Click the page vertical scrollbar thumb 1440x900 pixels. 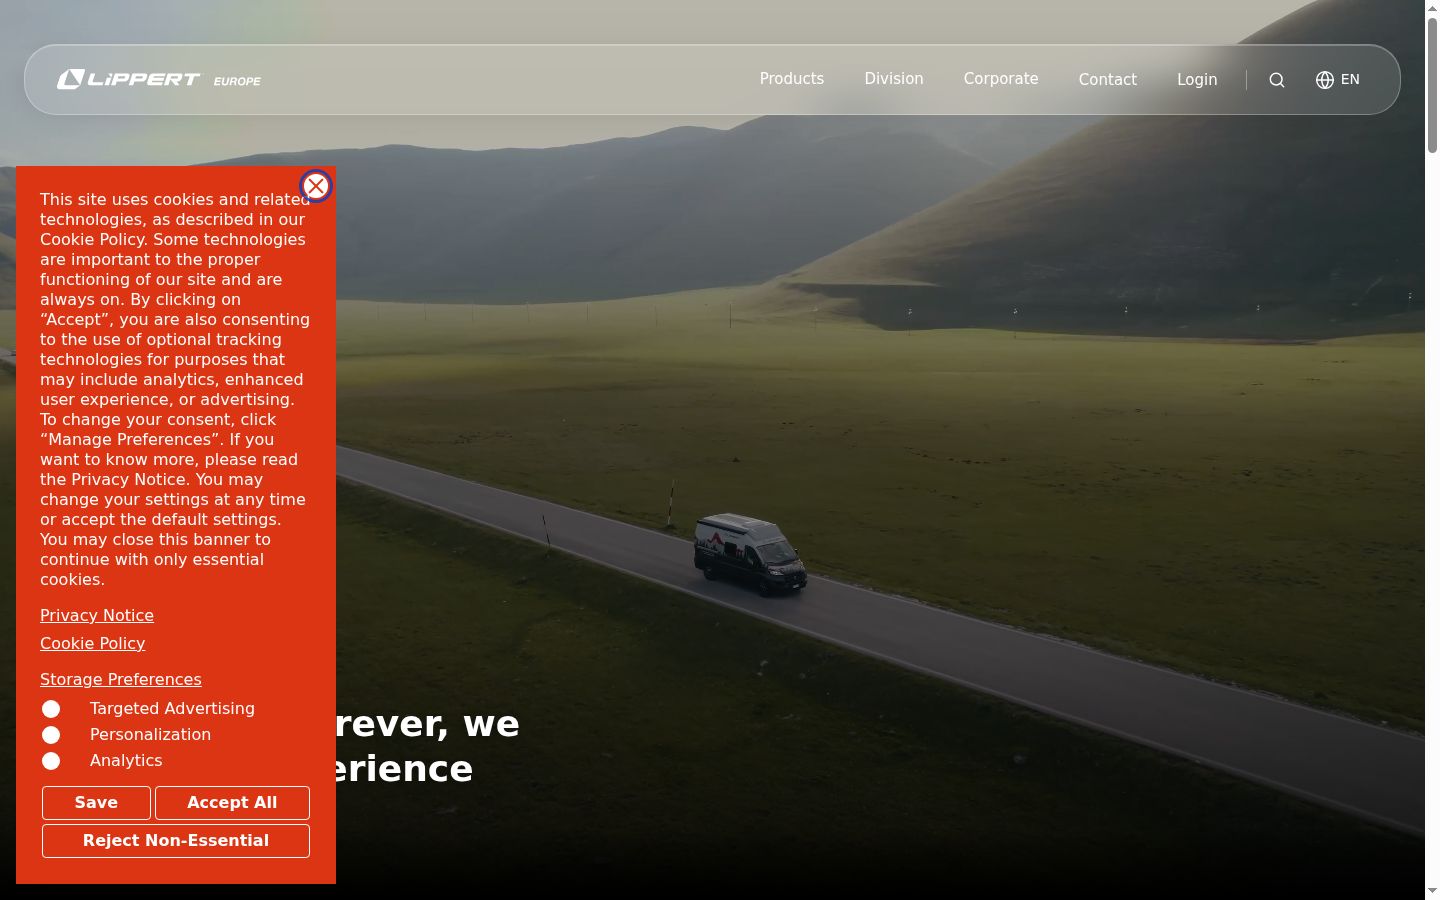tap(1432, 85)
